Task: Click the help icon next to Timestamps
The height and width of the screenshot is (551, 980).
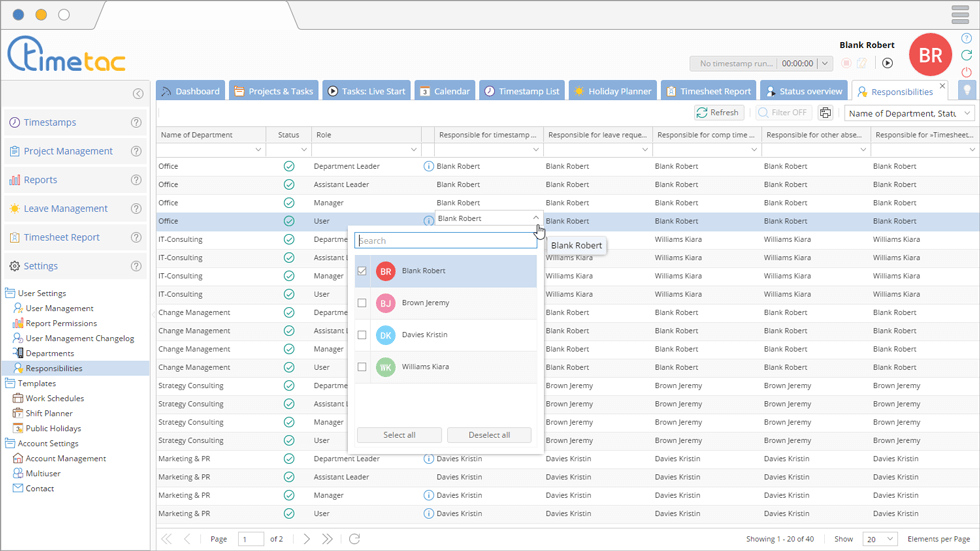Action: [136, 123]
